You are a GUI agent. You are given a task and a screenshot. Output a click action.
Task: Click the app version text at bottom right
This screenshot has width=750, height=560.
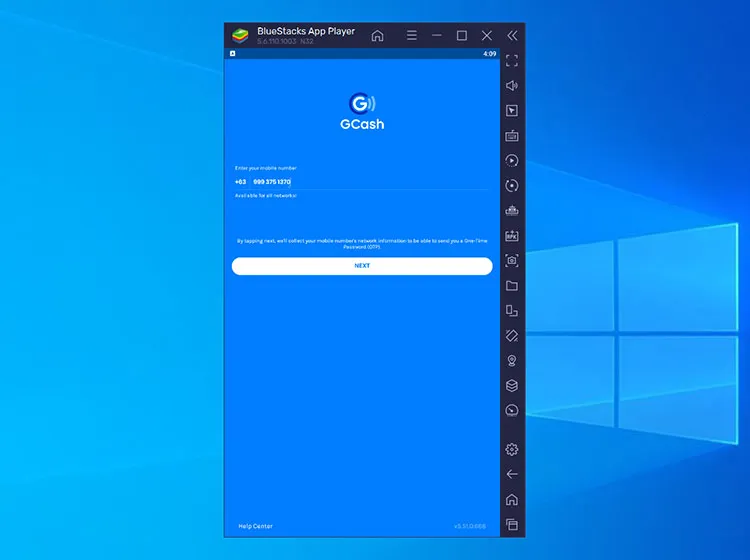pyautogui.click(x=470, y=526)
